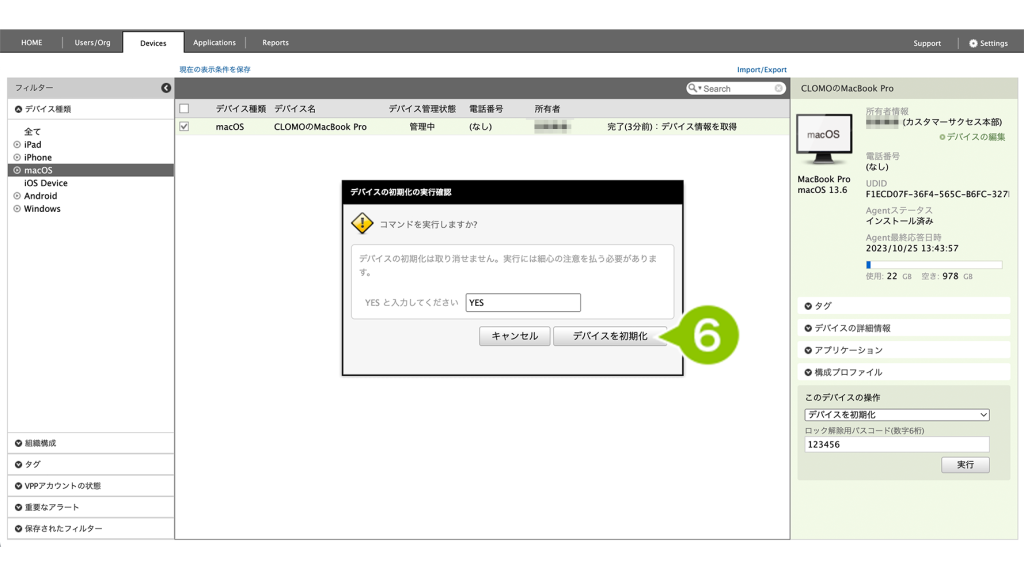
Task: Confirm with the デバイスを初期化 button
Action: pyautogui.click(x=610, y=336)
